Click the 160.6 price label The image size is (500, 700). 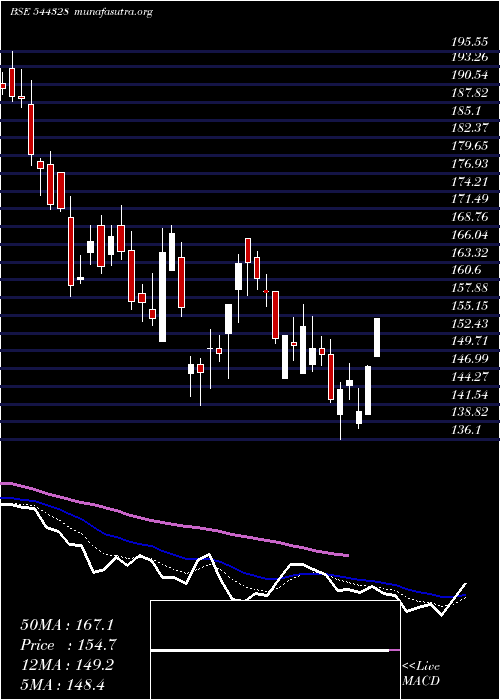point(467,270)
